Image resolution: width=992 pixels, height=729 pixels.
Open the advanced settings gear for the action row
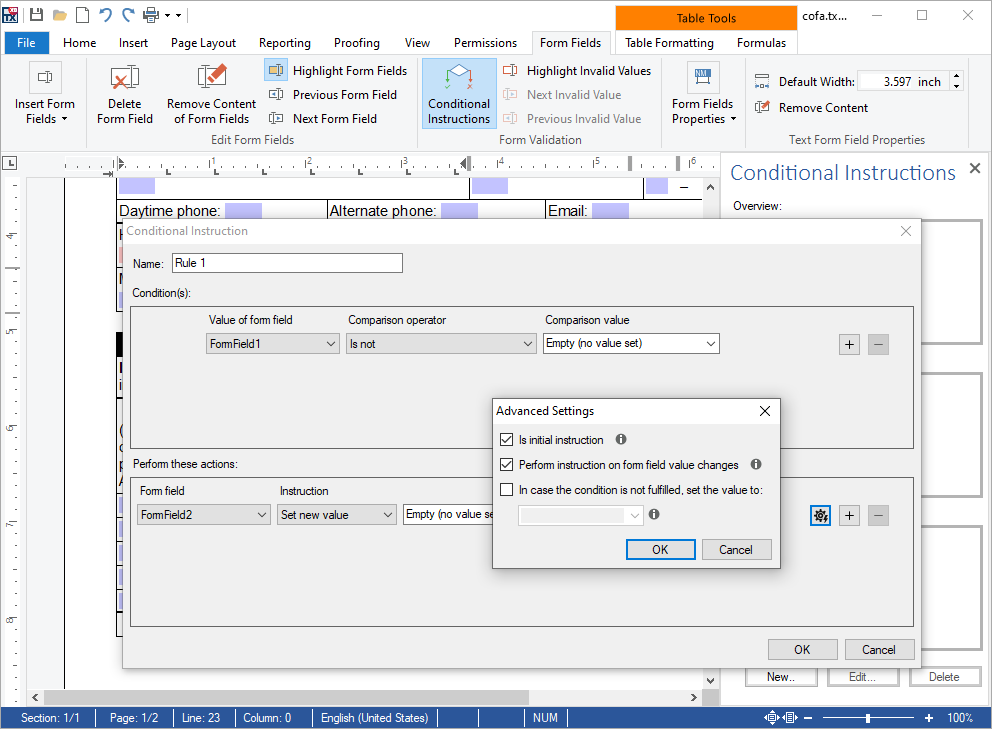click(x=820, y=514)
